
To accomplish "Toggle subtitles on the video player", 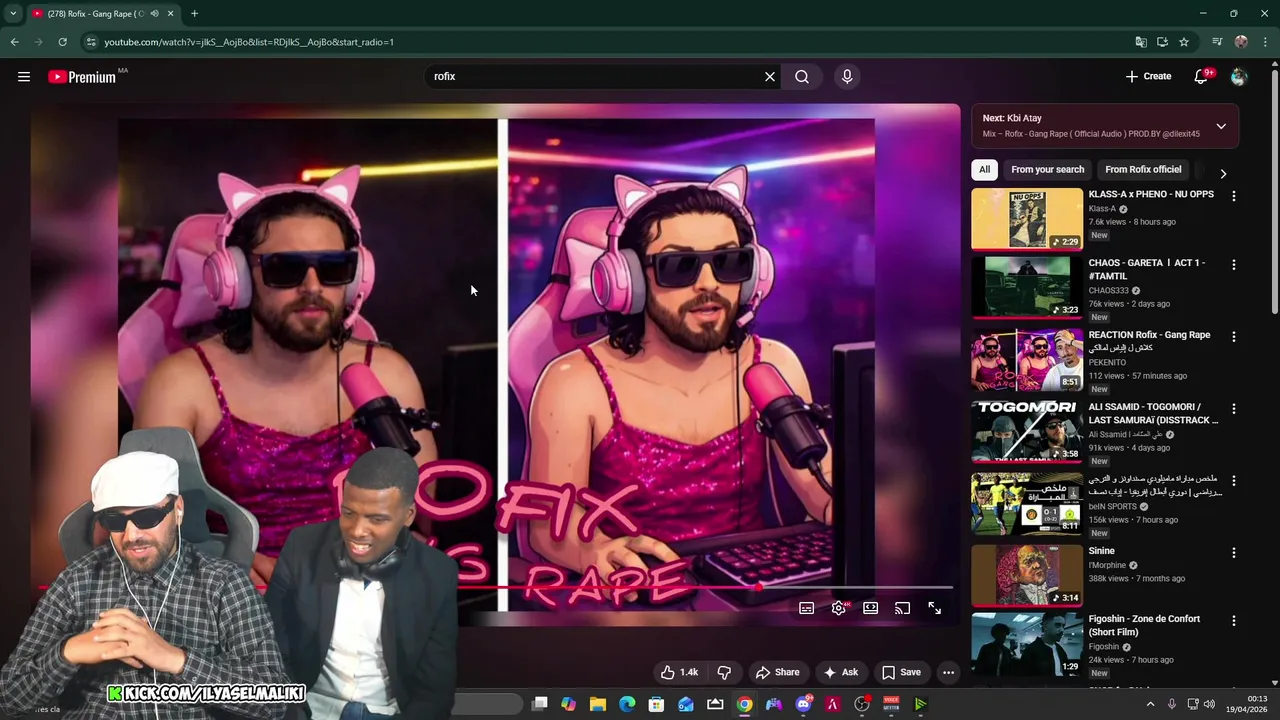I will tap(806, 608).
